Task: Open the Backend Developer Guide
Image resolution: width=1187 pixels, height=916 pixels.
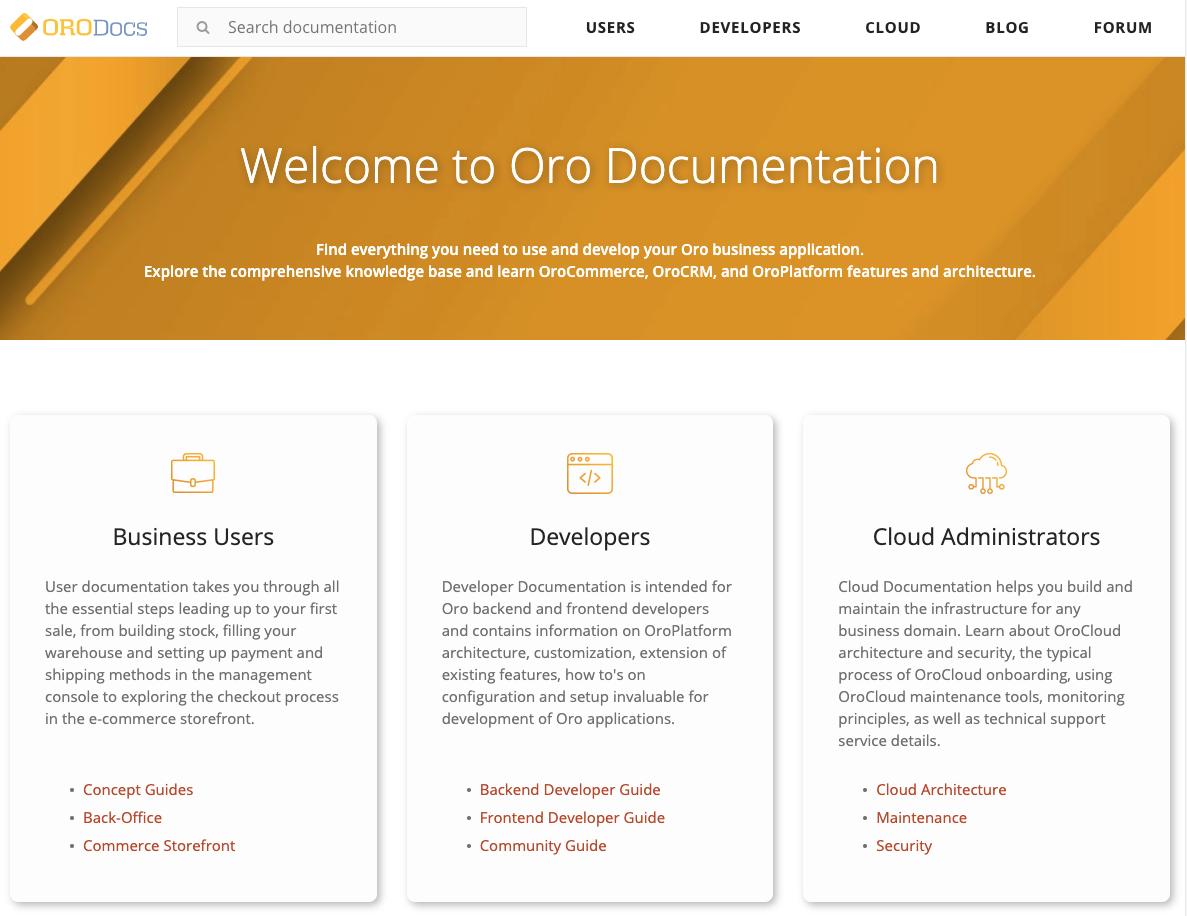Action: click(x=570, y=790)
